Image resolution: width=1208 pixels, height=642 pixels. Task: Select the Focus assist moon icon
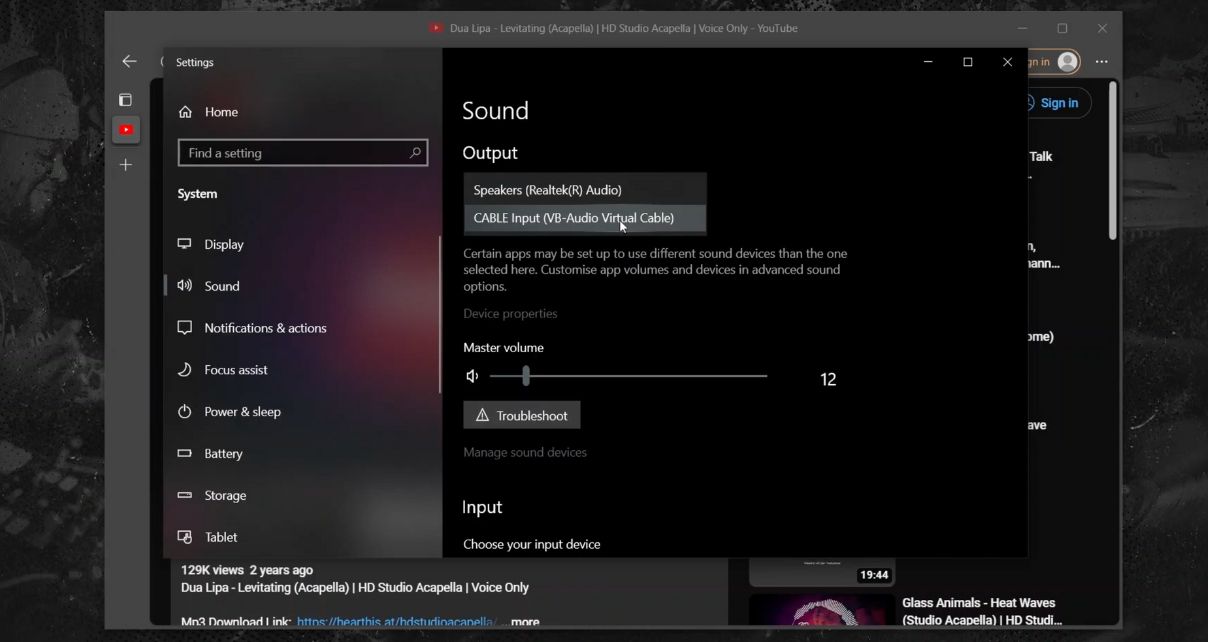(x=184, y=369)
